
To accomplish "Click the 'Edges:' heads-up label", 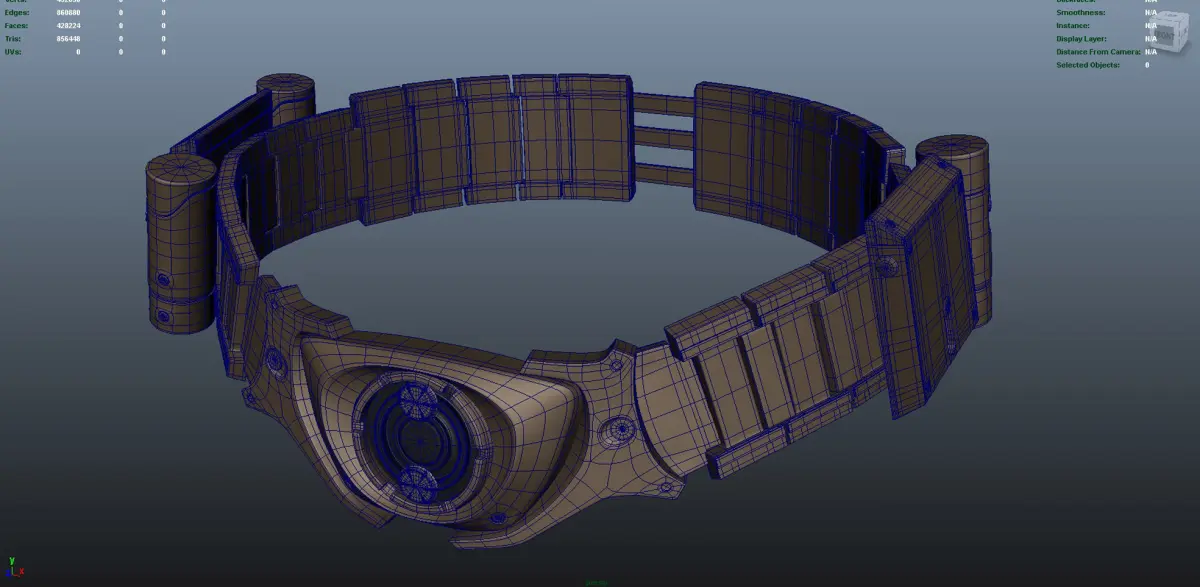I will coord(16,12).
